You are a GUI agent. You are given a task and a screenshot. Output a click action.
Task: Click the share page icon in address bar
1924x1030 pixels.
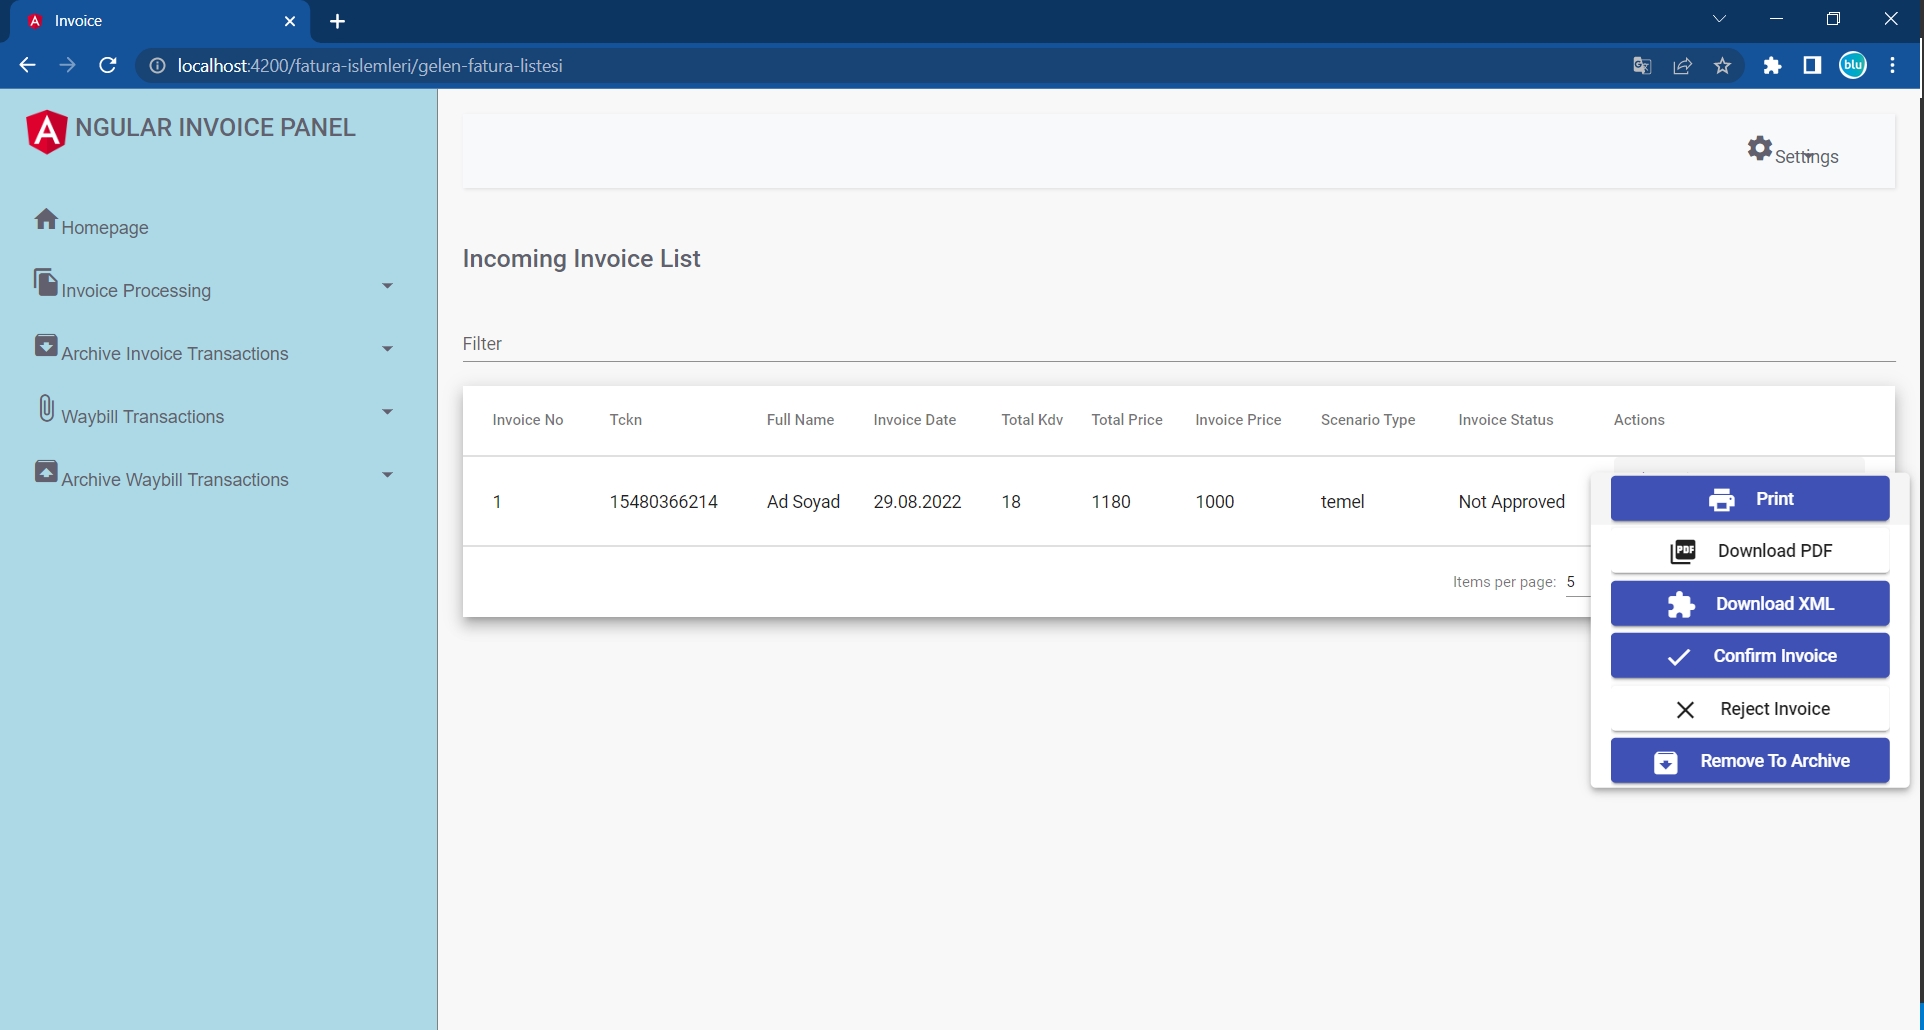(x=1683, y=66)
